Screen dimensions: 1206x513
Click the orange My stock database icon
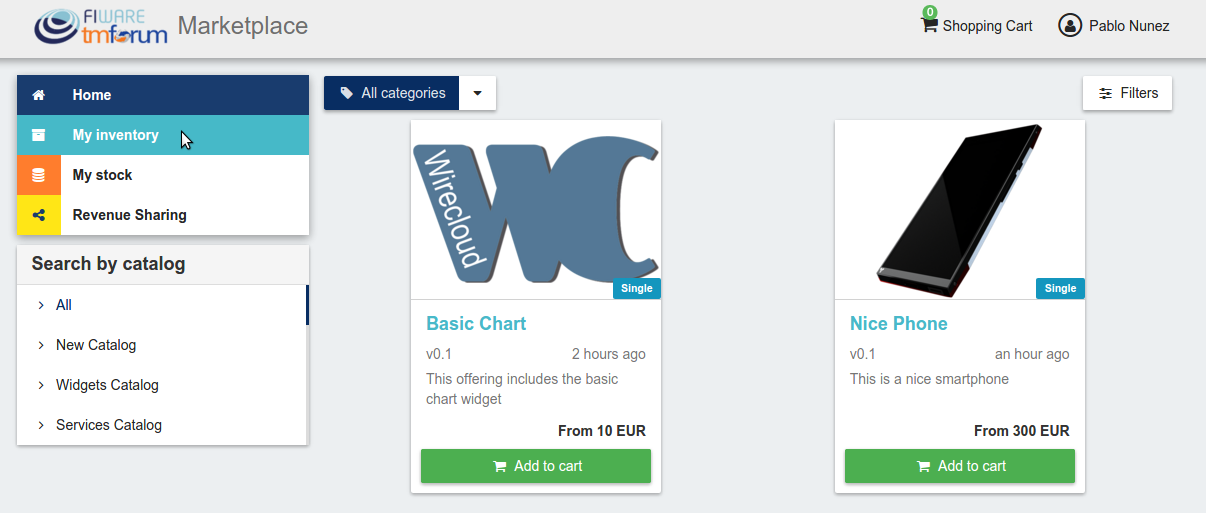click(39, 175)
